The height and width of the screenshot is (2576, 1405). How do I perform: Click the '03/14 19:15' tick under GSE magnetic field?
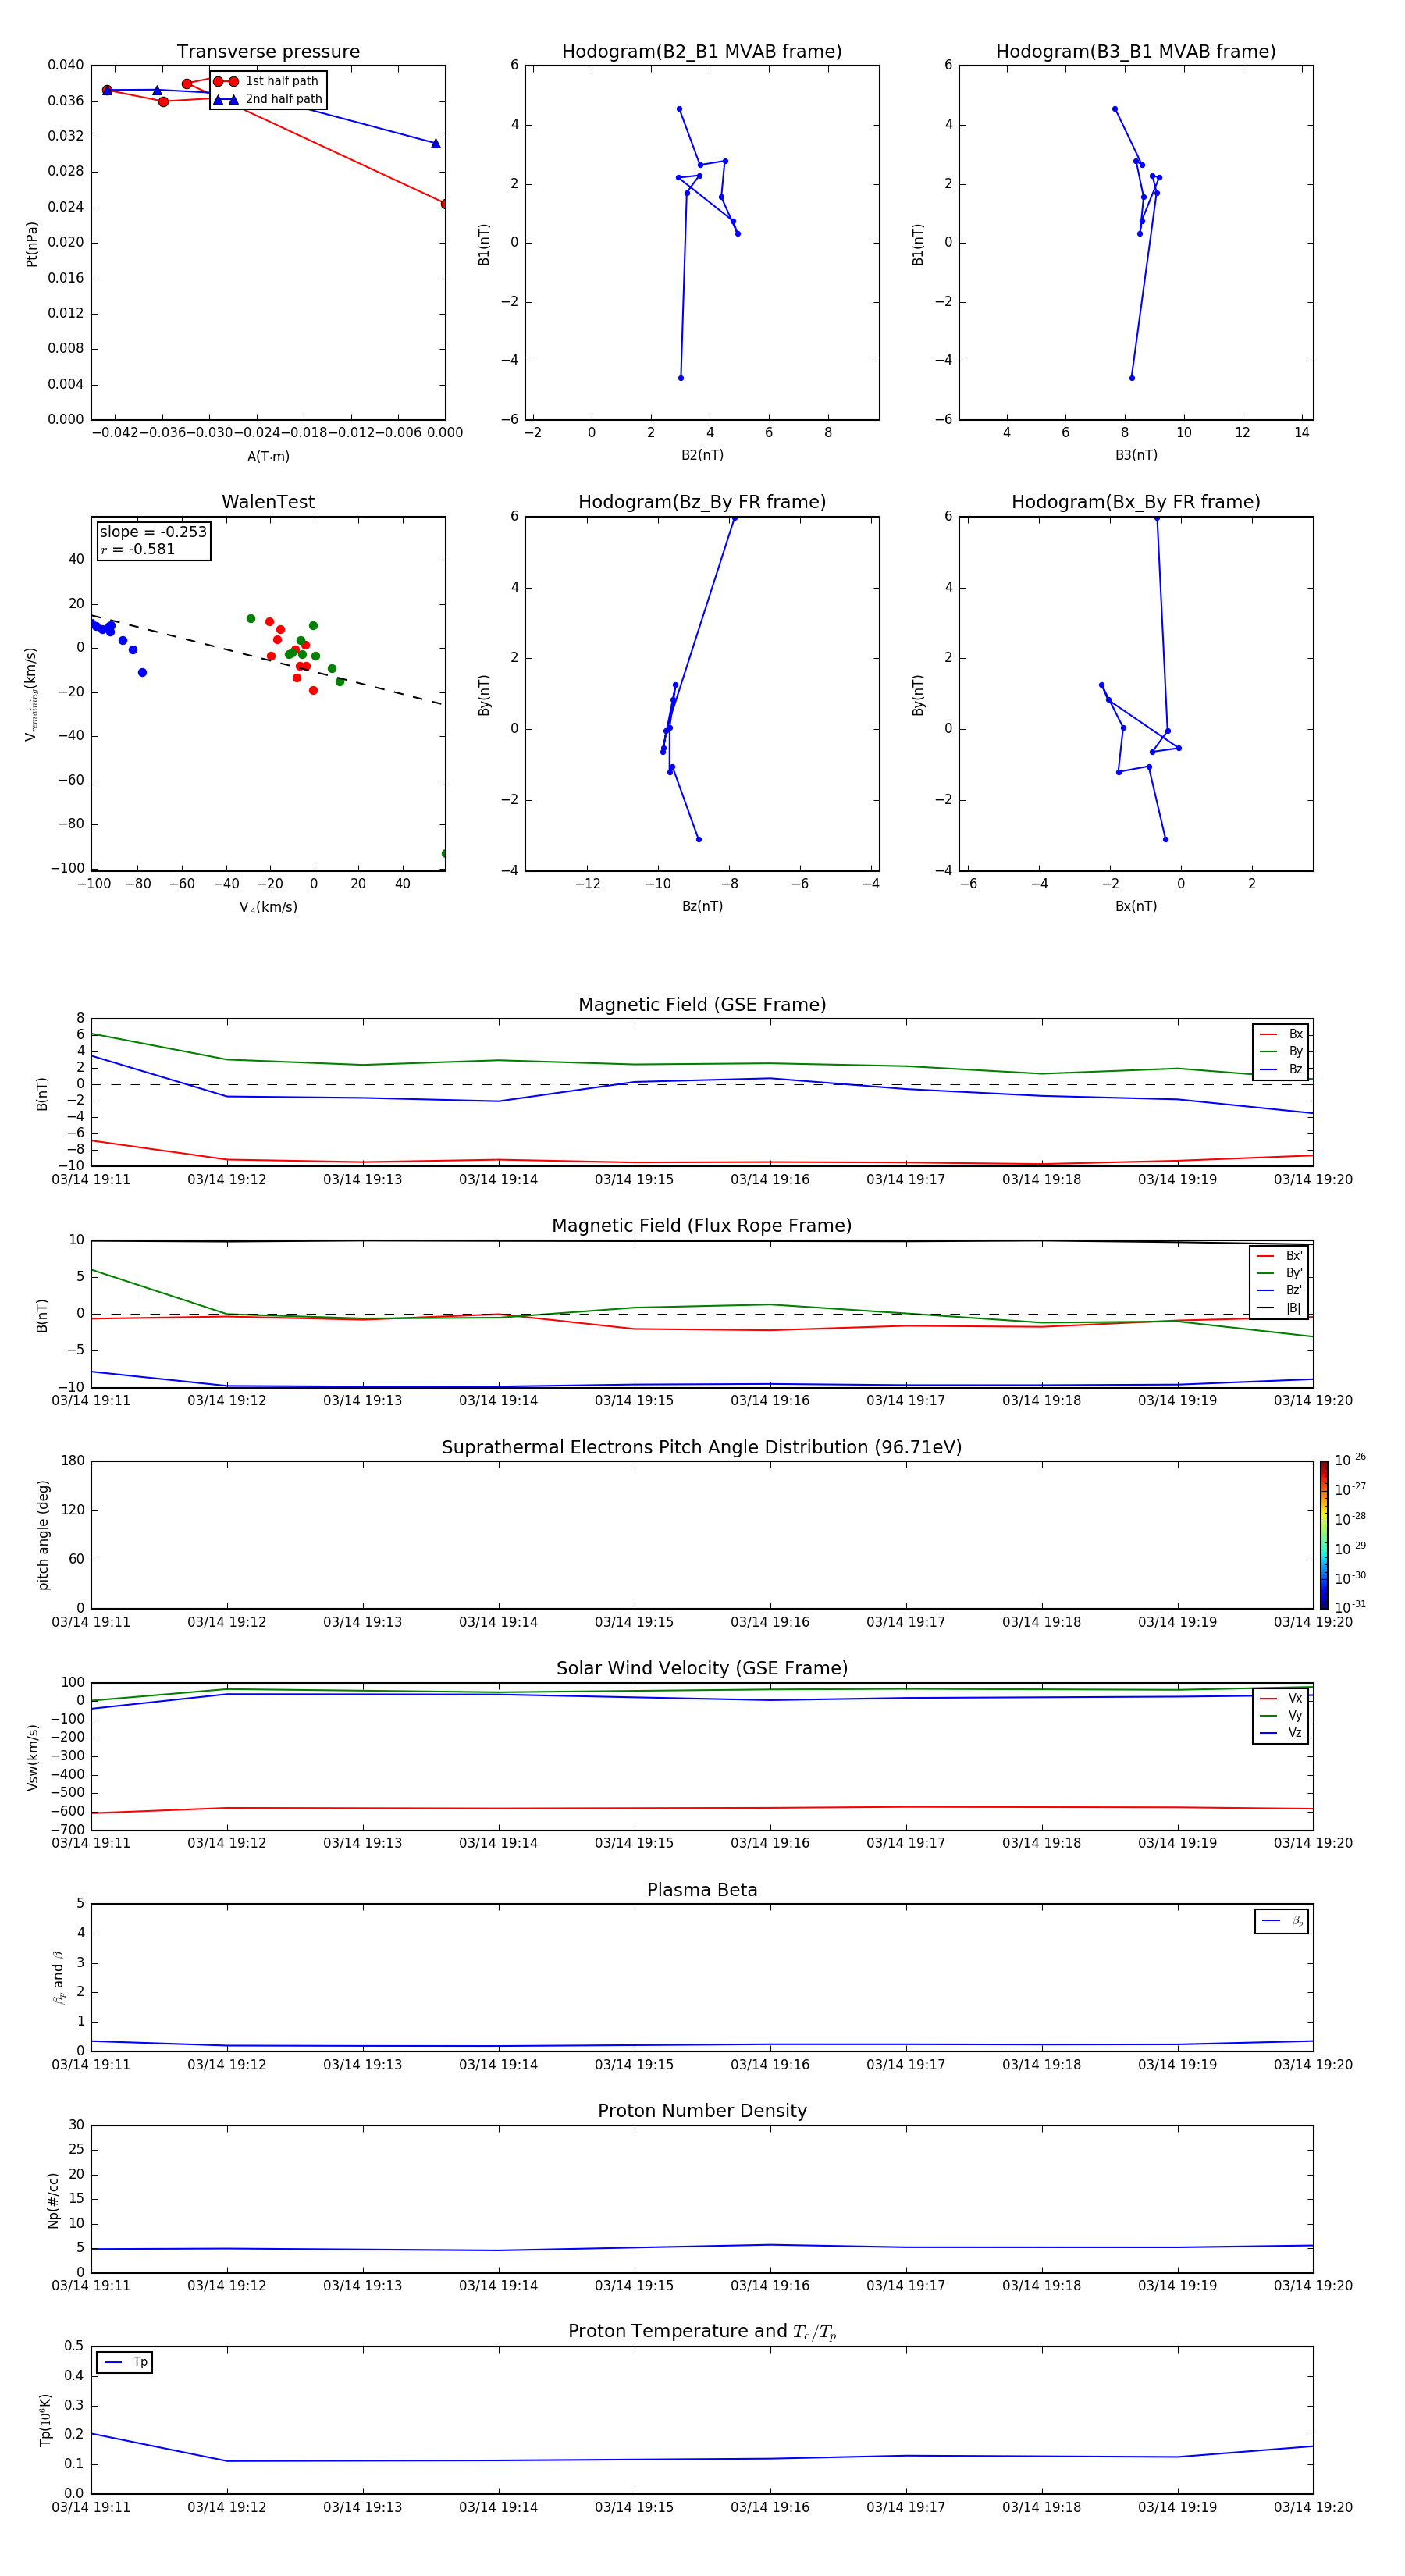pyautogui.click(x=634, y=1180)
